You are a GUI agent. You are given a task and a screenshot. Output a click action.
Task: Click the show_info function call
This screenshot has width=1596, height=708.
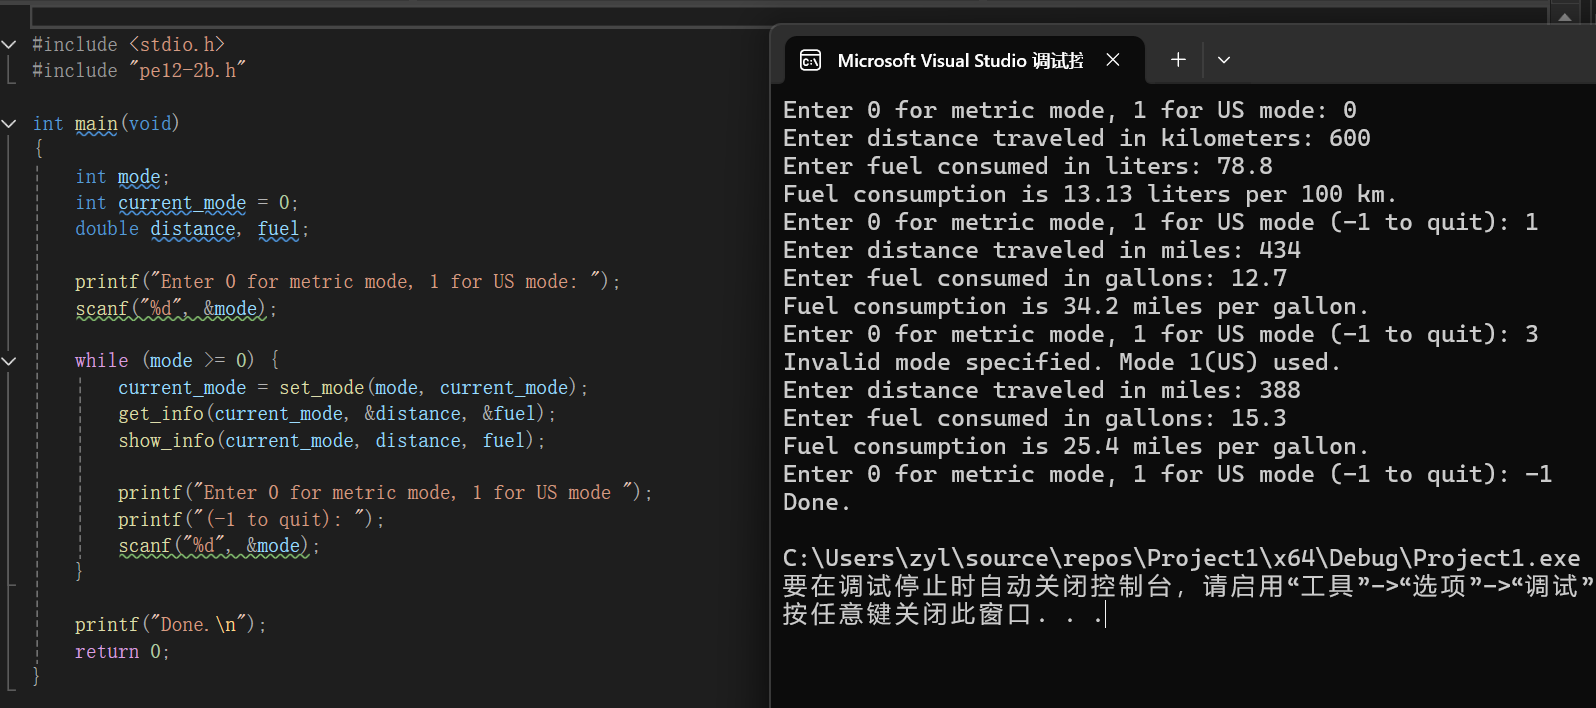pos(166,440)
